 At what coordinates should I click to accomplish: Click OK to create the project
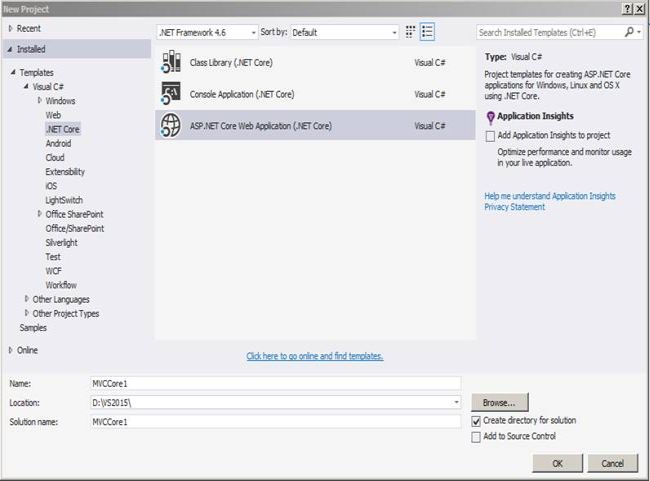558,463
